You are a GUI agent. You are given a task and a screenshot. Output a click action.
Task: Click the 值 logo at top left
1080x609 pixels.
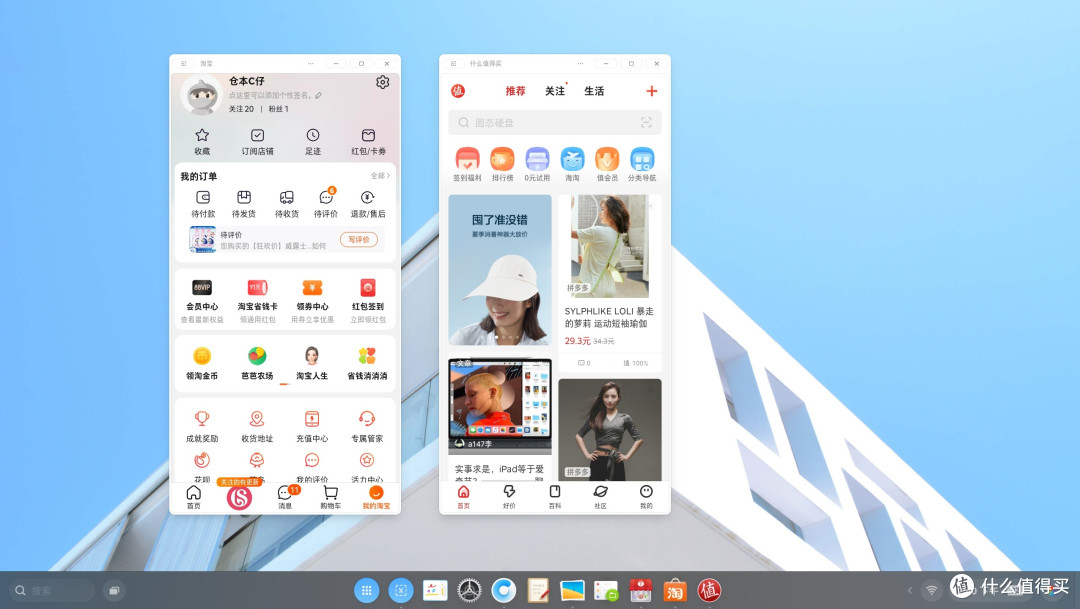click(458, 91)
